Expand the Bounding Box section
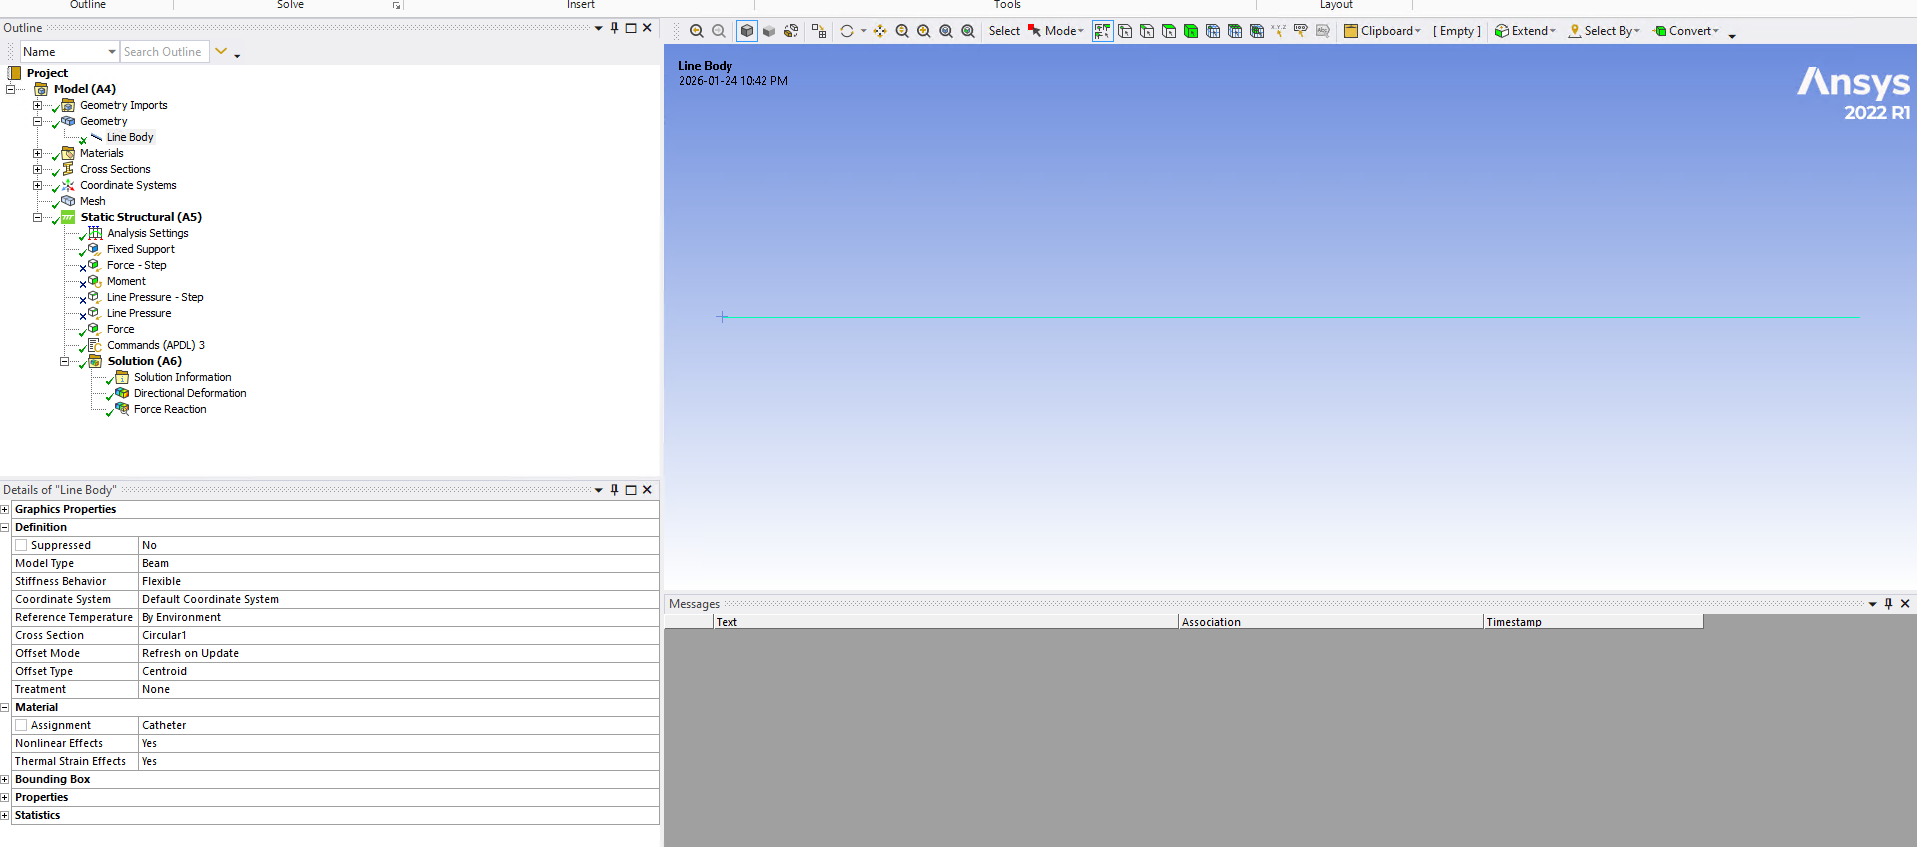Viewport: 1917px width, 847px height. click(x=5, y=779)
